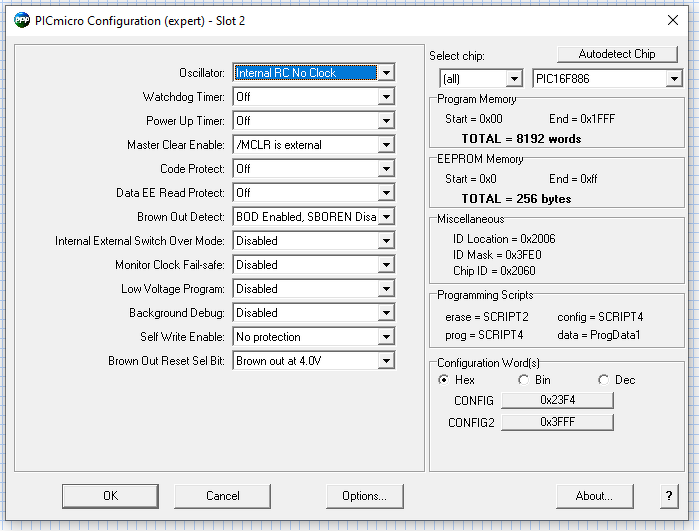Click the 'TOTAL = 8192 words' text
The width and height of the screenshot is (699, 531).
point(521,139)
